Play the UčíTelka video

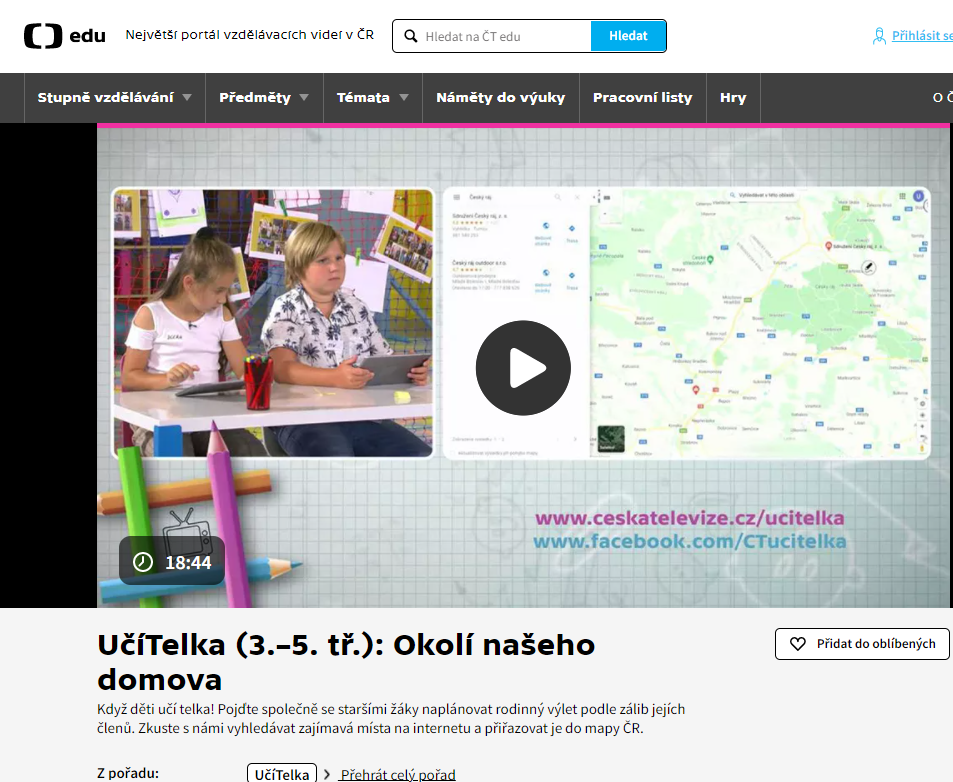click(x=522, y=368)
